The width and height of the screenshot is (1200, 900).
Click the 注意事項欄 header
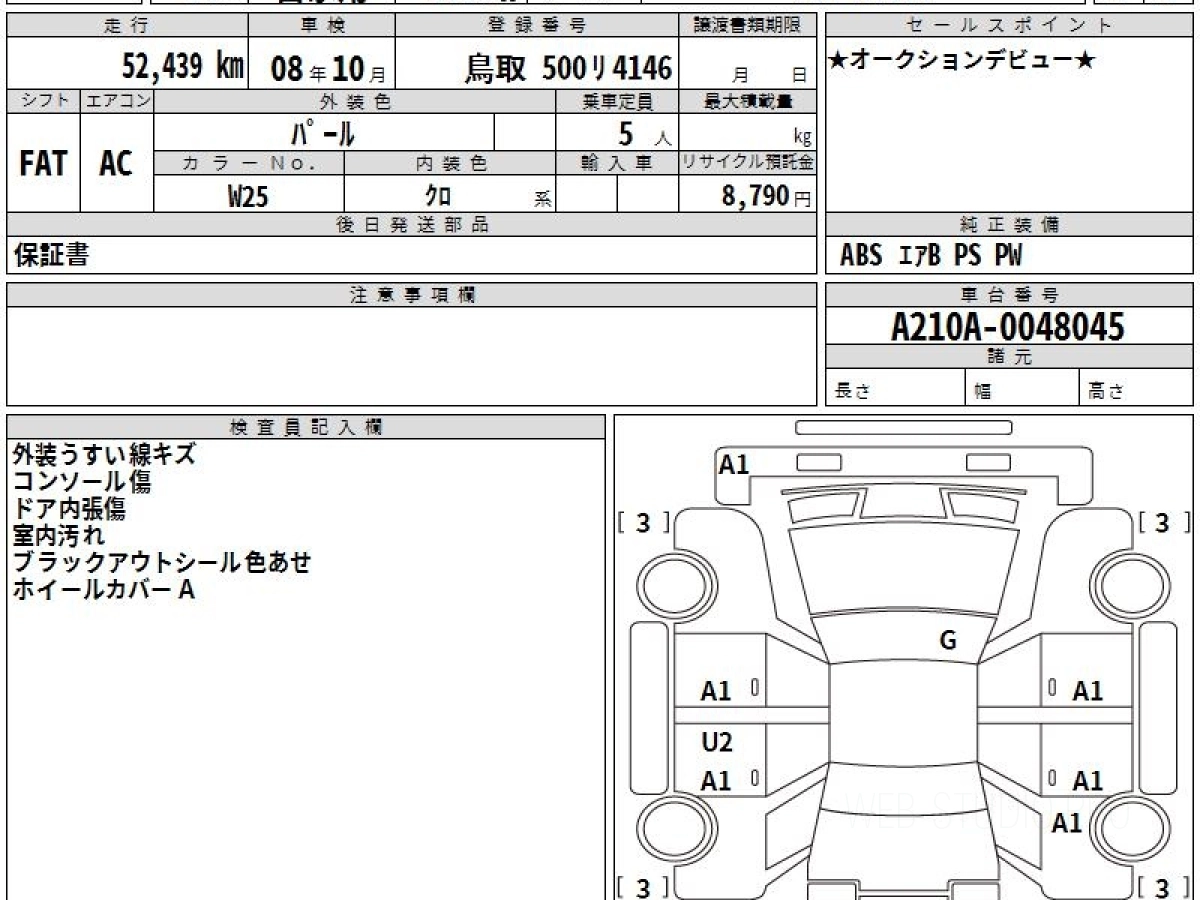(x=412, y=295)
